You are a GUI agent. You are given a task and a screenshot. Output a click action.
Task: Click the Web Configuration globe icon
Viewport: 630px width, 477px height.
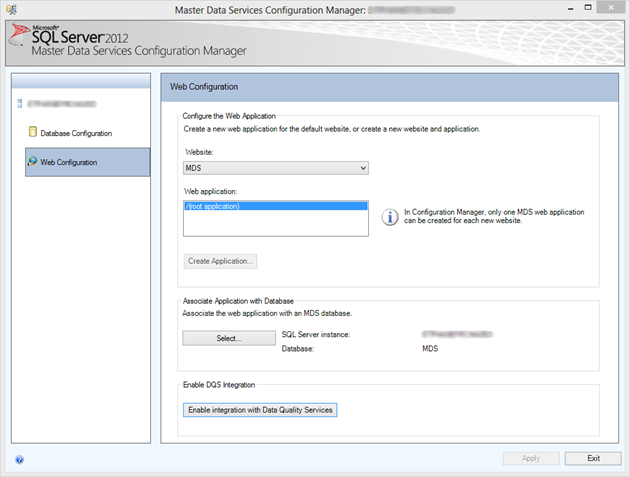[x=33, y=162]
